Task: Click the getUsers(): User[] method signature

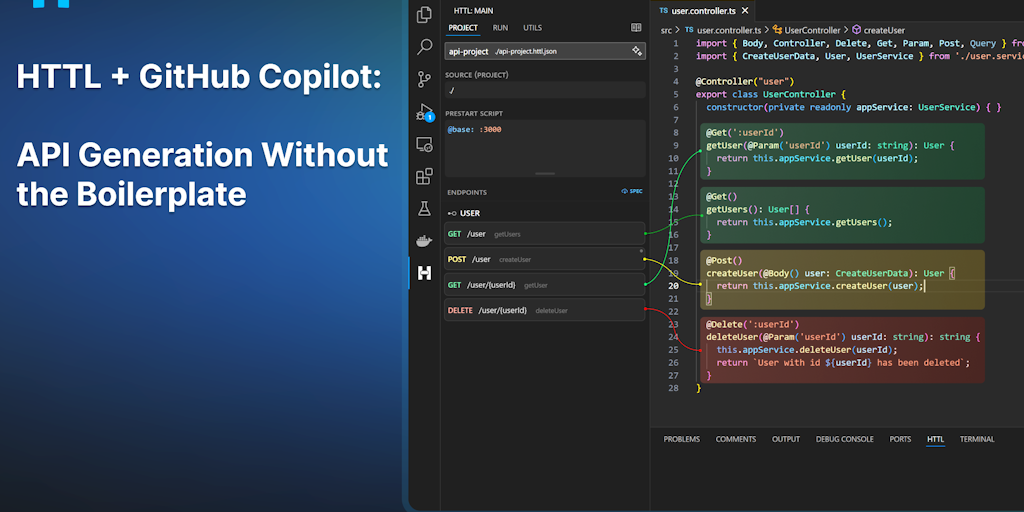Action: coord(758,209)
